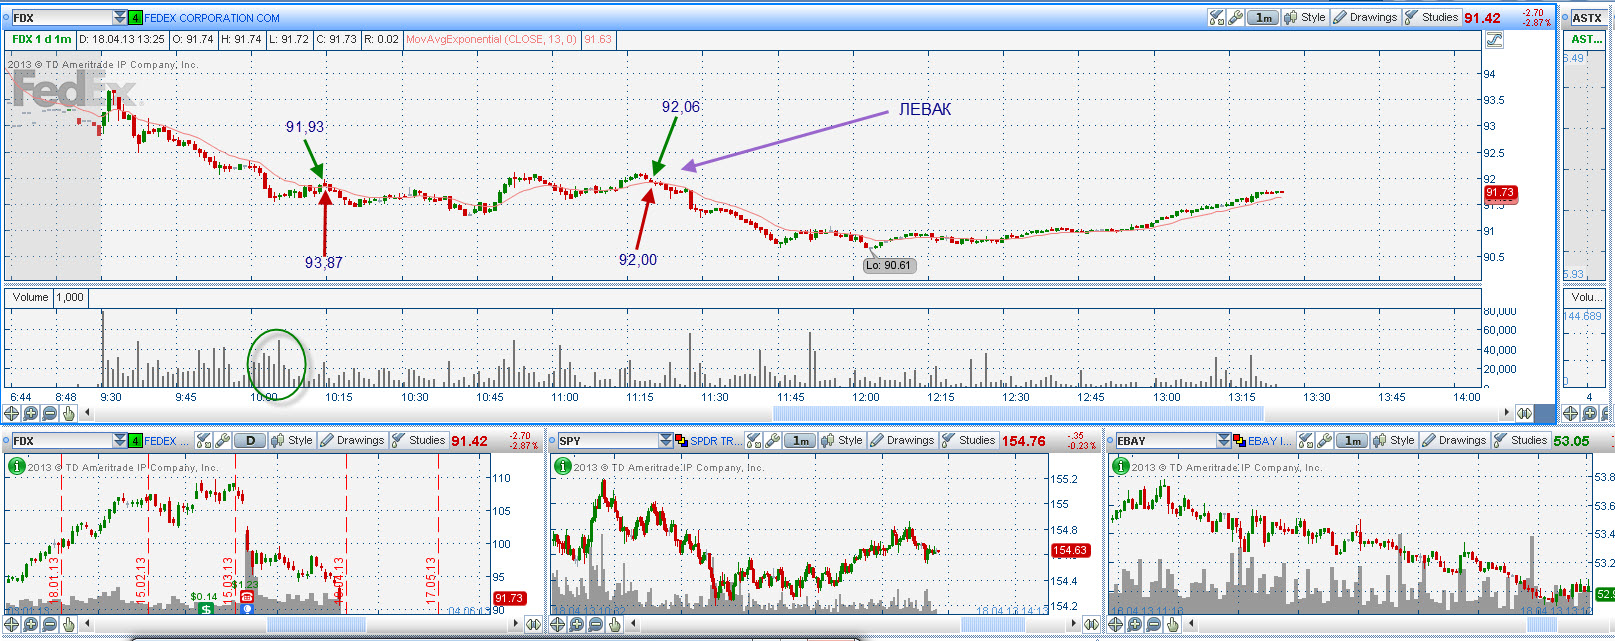Screen dimensions: 1615x641
Task: Click the ASTX symbol field in right panel
Action: pyautogui.click(x=1586, y=18)
